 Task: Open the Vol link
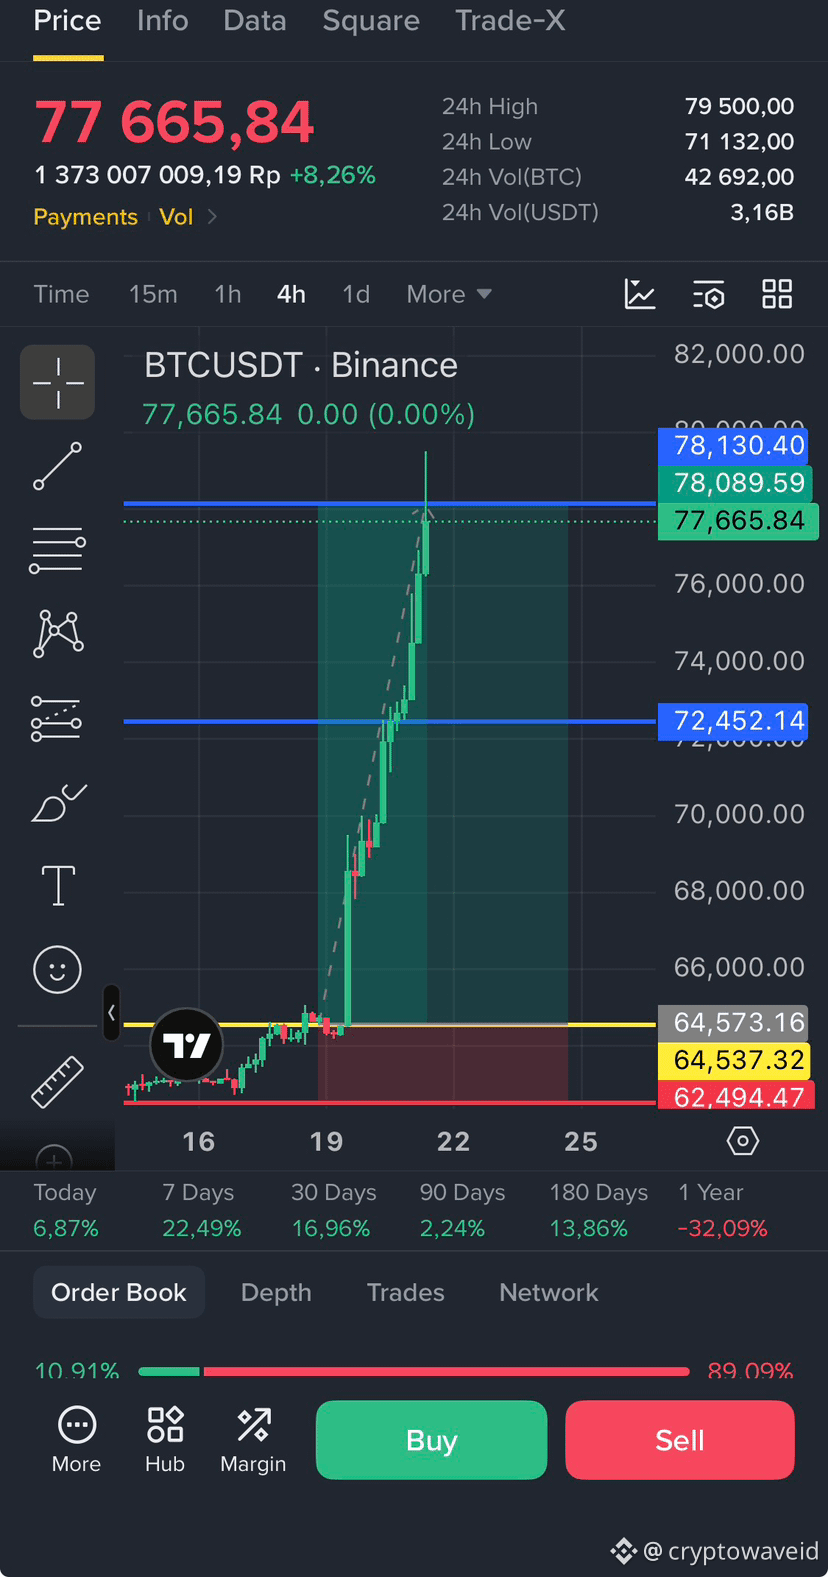click(x=176, y=217)
